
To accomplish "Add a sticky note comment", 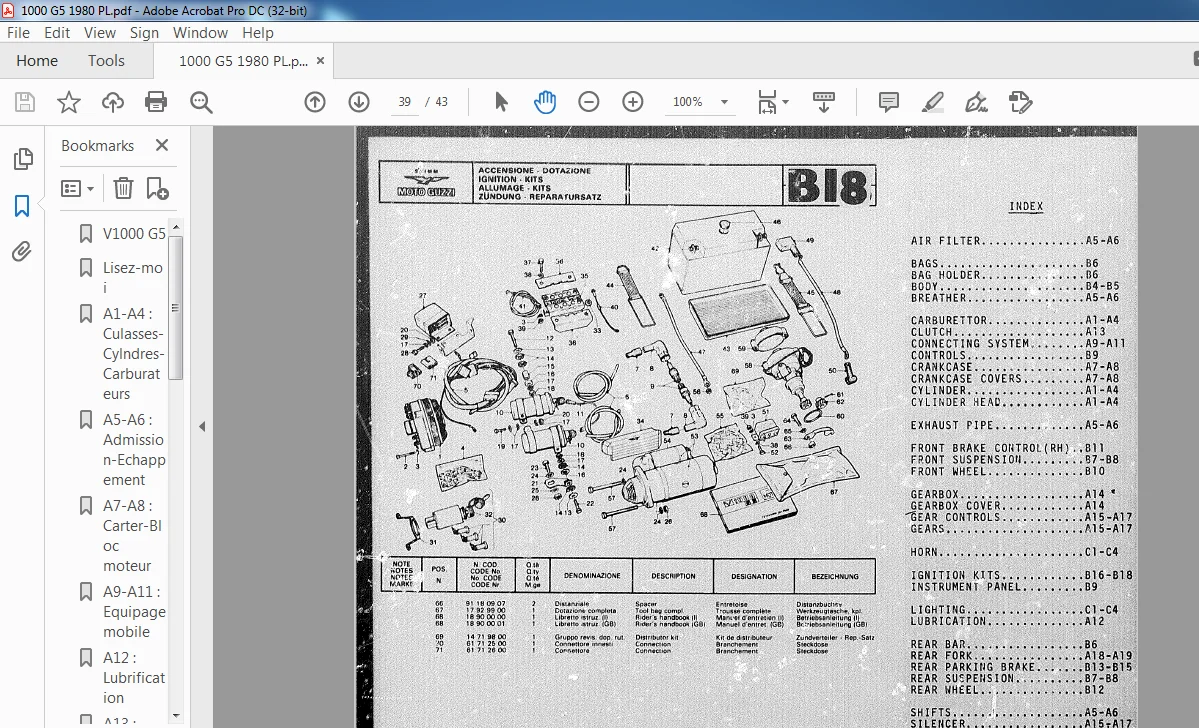I will pos(889,102).
